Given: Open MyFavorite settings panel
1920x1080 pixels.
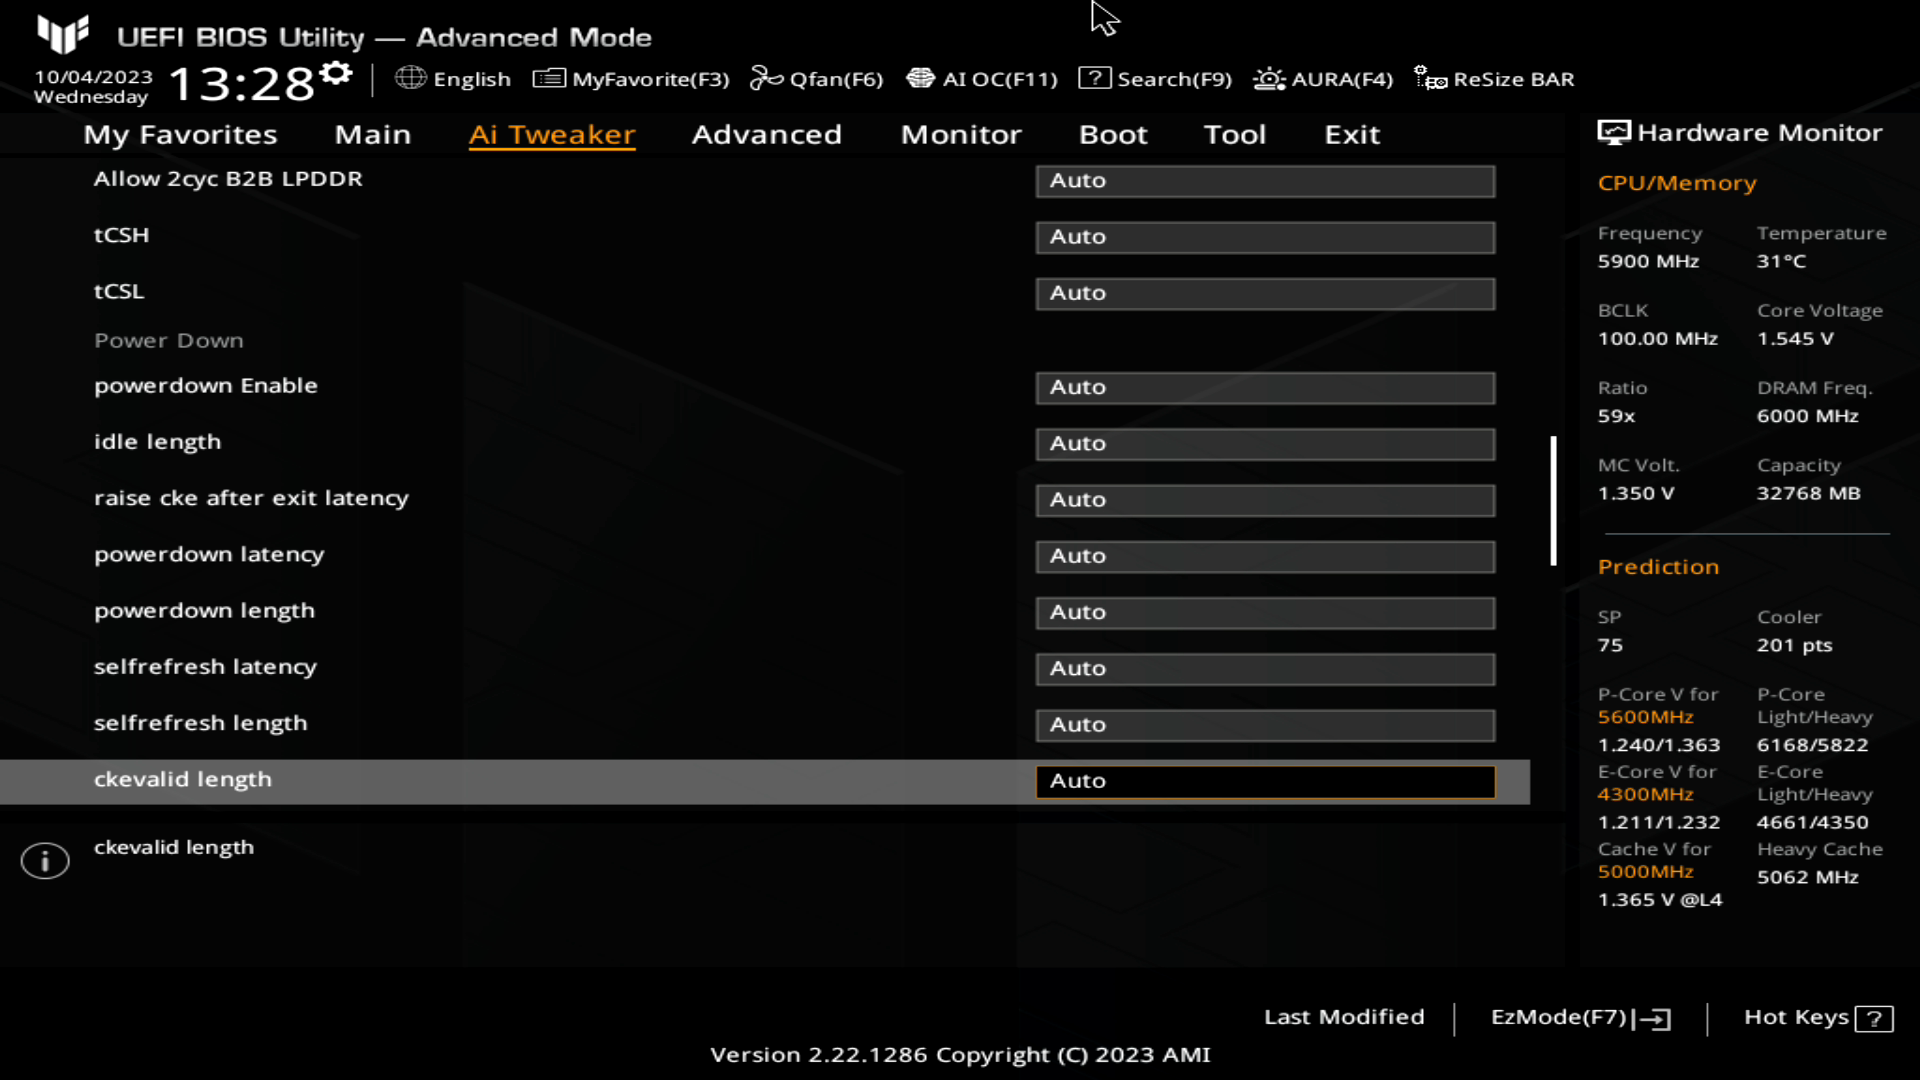Looking at the screenshot, I should (x=634, y=79).
